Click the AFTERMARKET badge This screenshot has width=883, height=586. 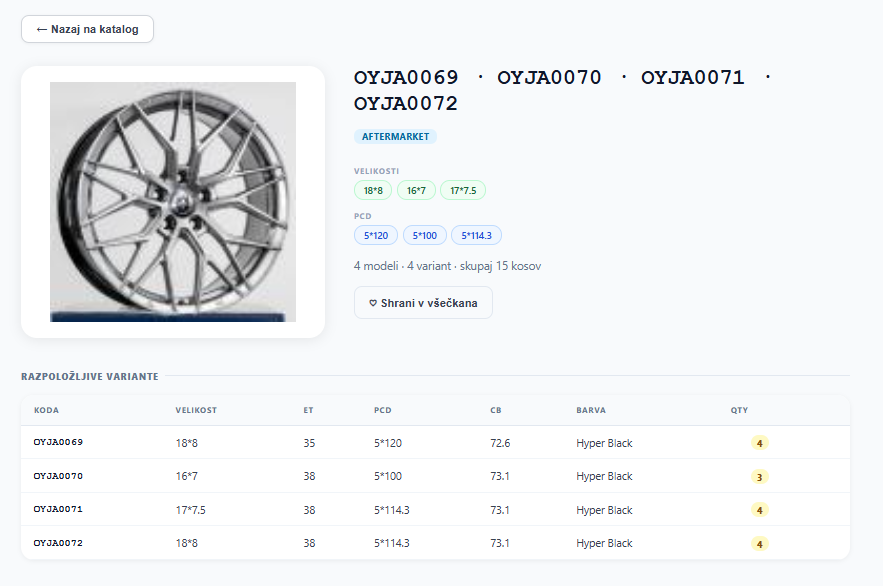395,136
